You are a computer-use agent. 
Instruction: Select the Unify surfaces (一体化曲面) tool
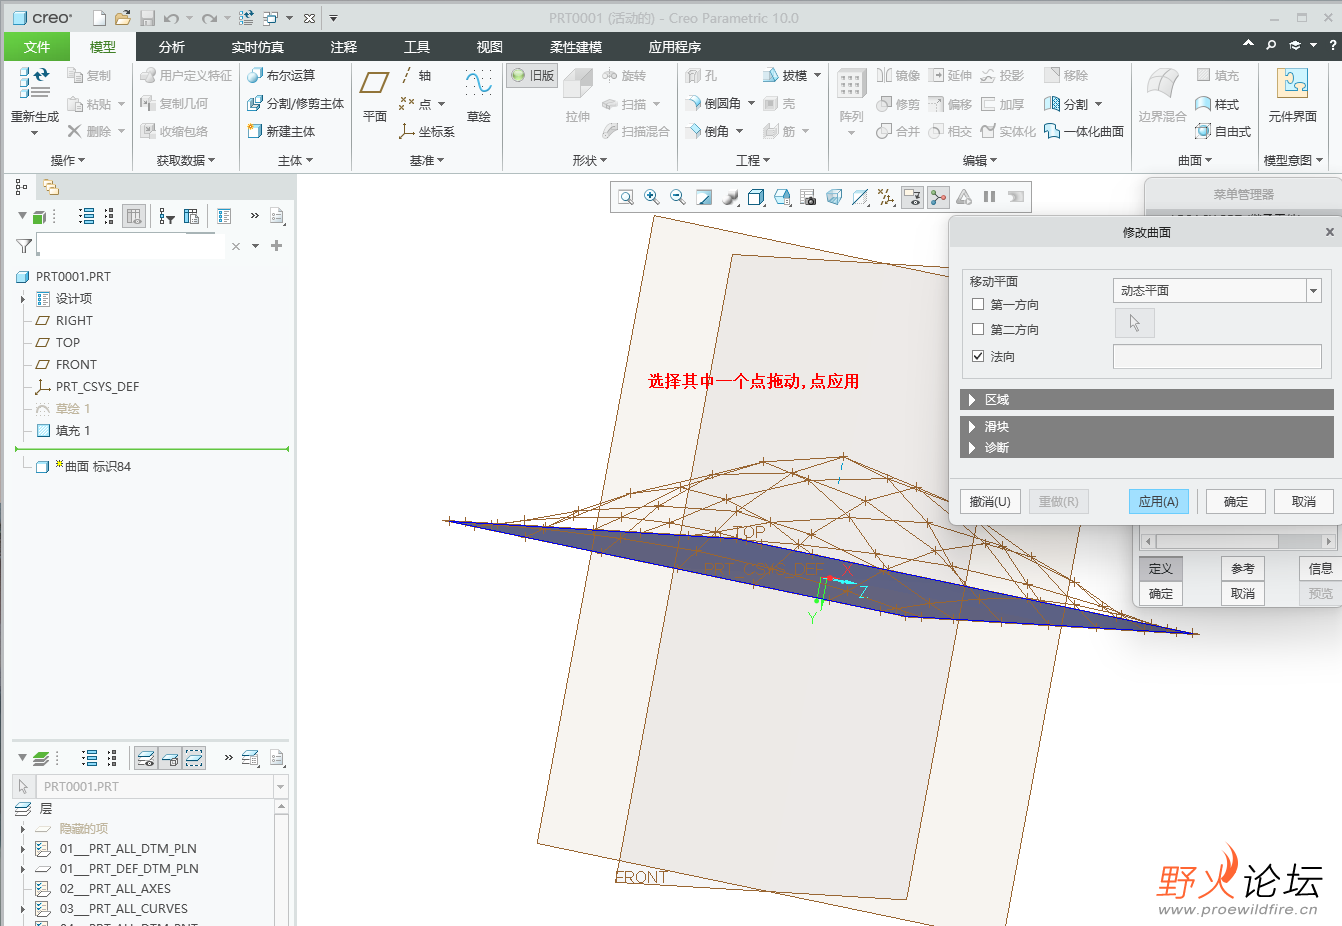click(x=1084, y=131)
